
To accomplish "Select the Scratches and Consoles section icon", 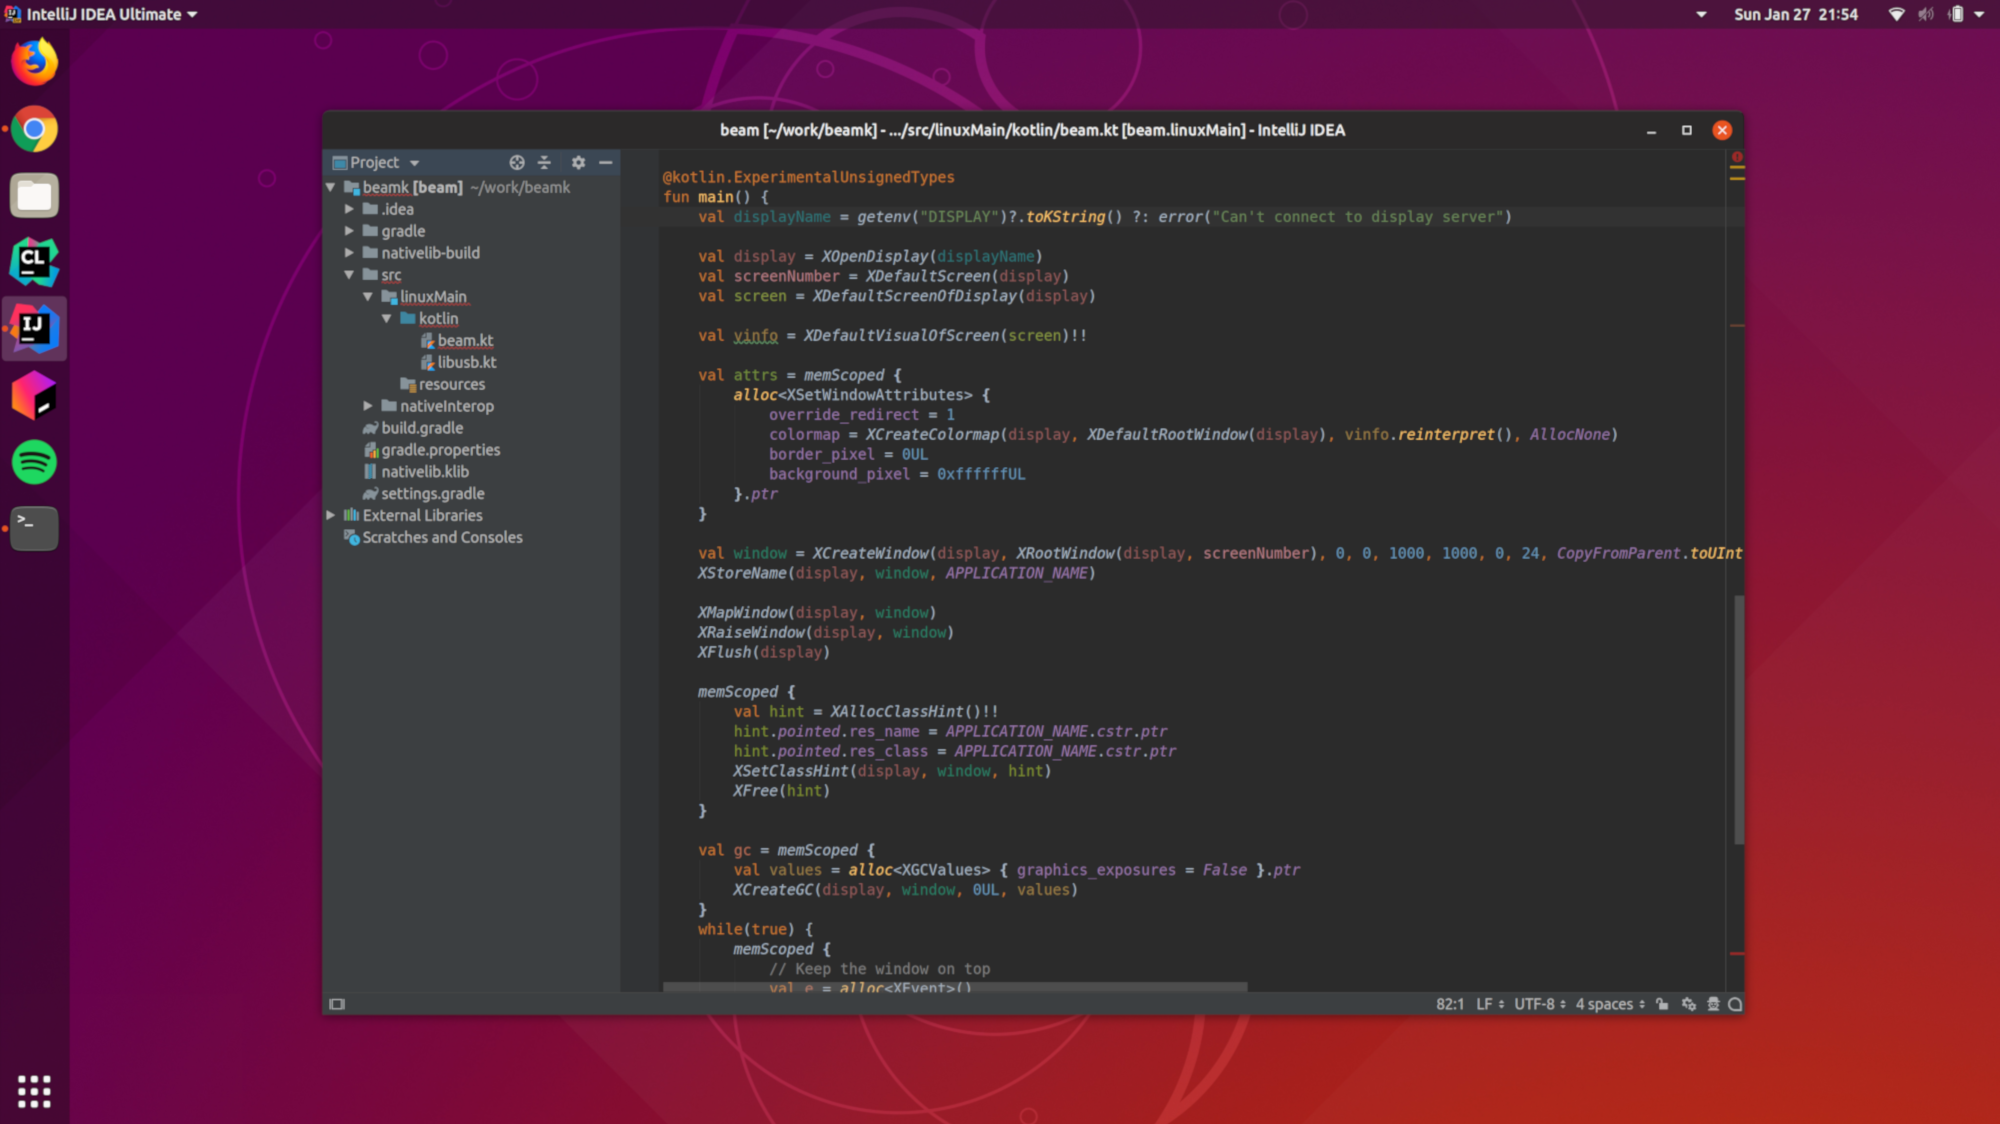I will click(349, 536).
